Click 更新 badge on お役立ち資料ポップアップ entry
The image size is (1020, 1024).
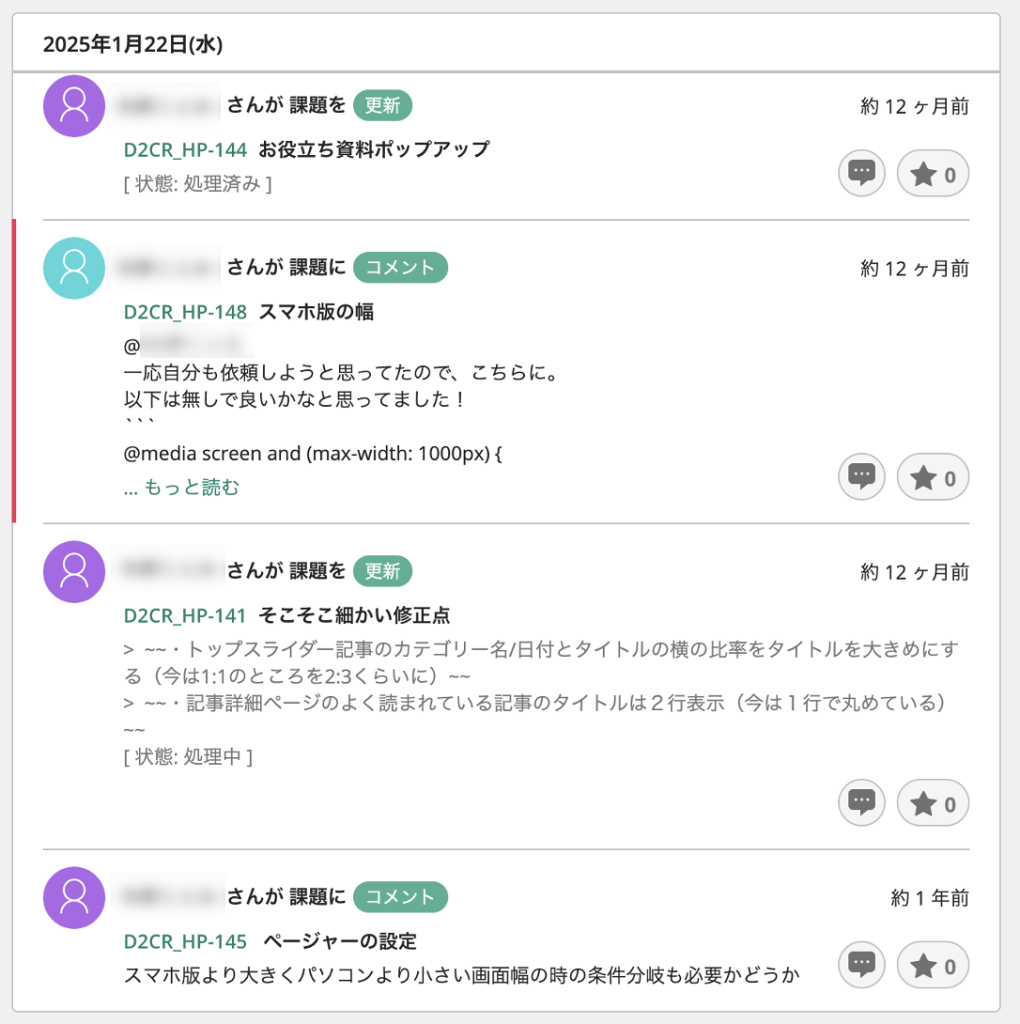(x=382, y=106)
